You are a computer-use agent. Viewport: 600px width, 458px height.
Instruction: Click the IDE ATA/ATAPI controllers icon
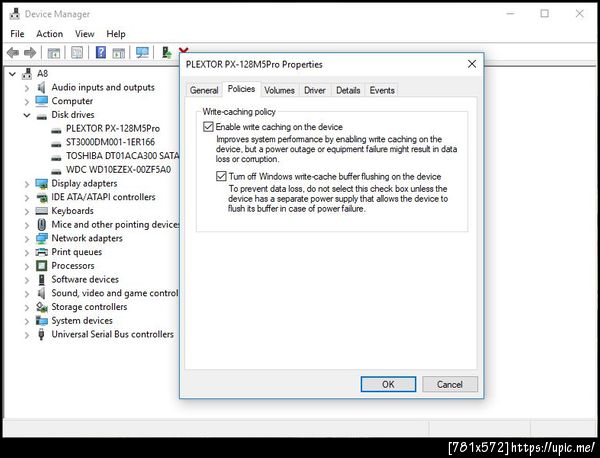pyautogui.click(x=41, y=197)
